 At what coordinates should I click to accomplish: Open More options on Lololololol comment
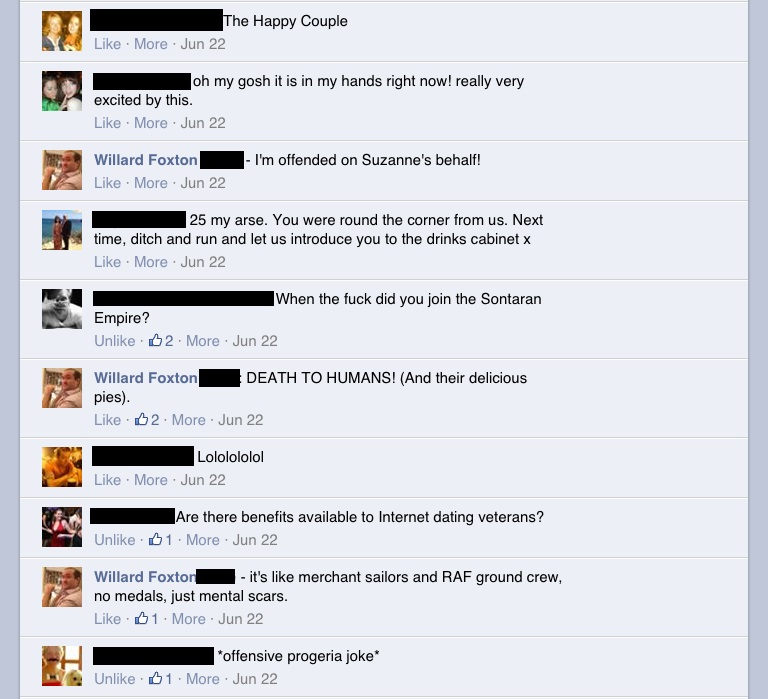[151, 480]
